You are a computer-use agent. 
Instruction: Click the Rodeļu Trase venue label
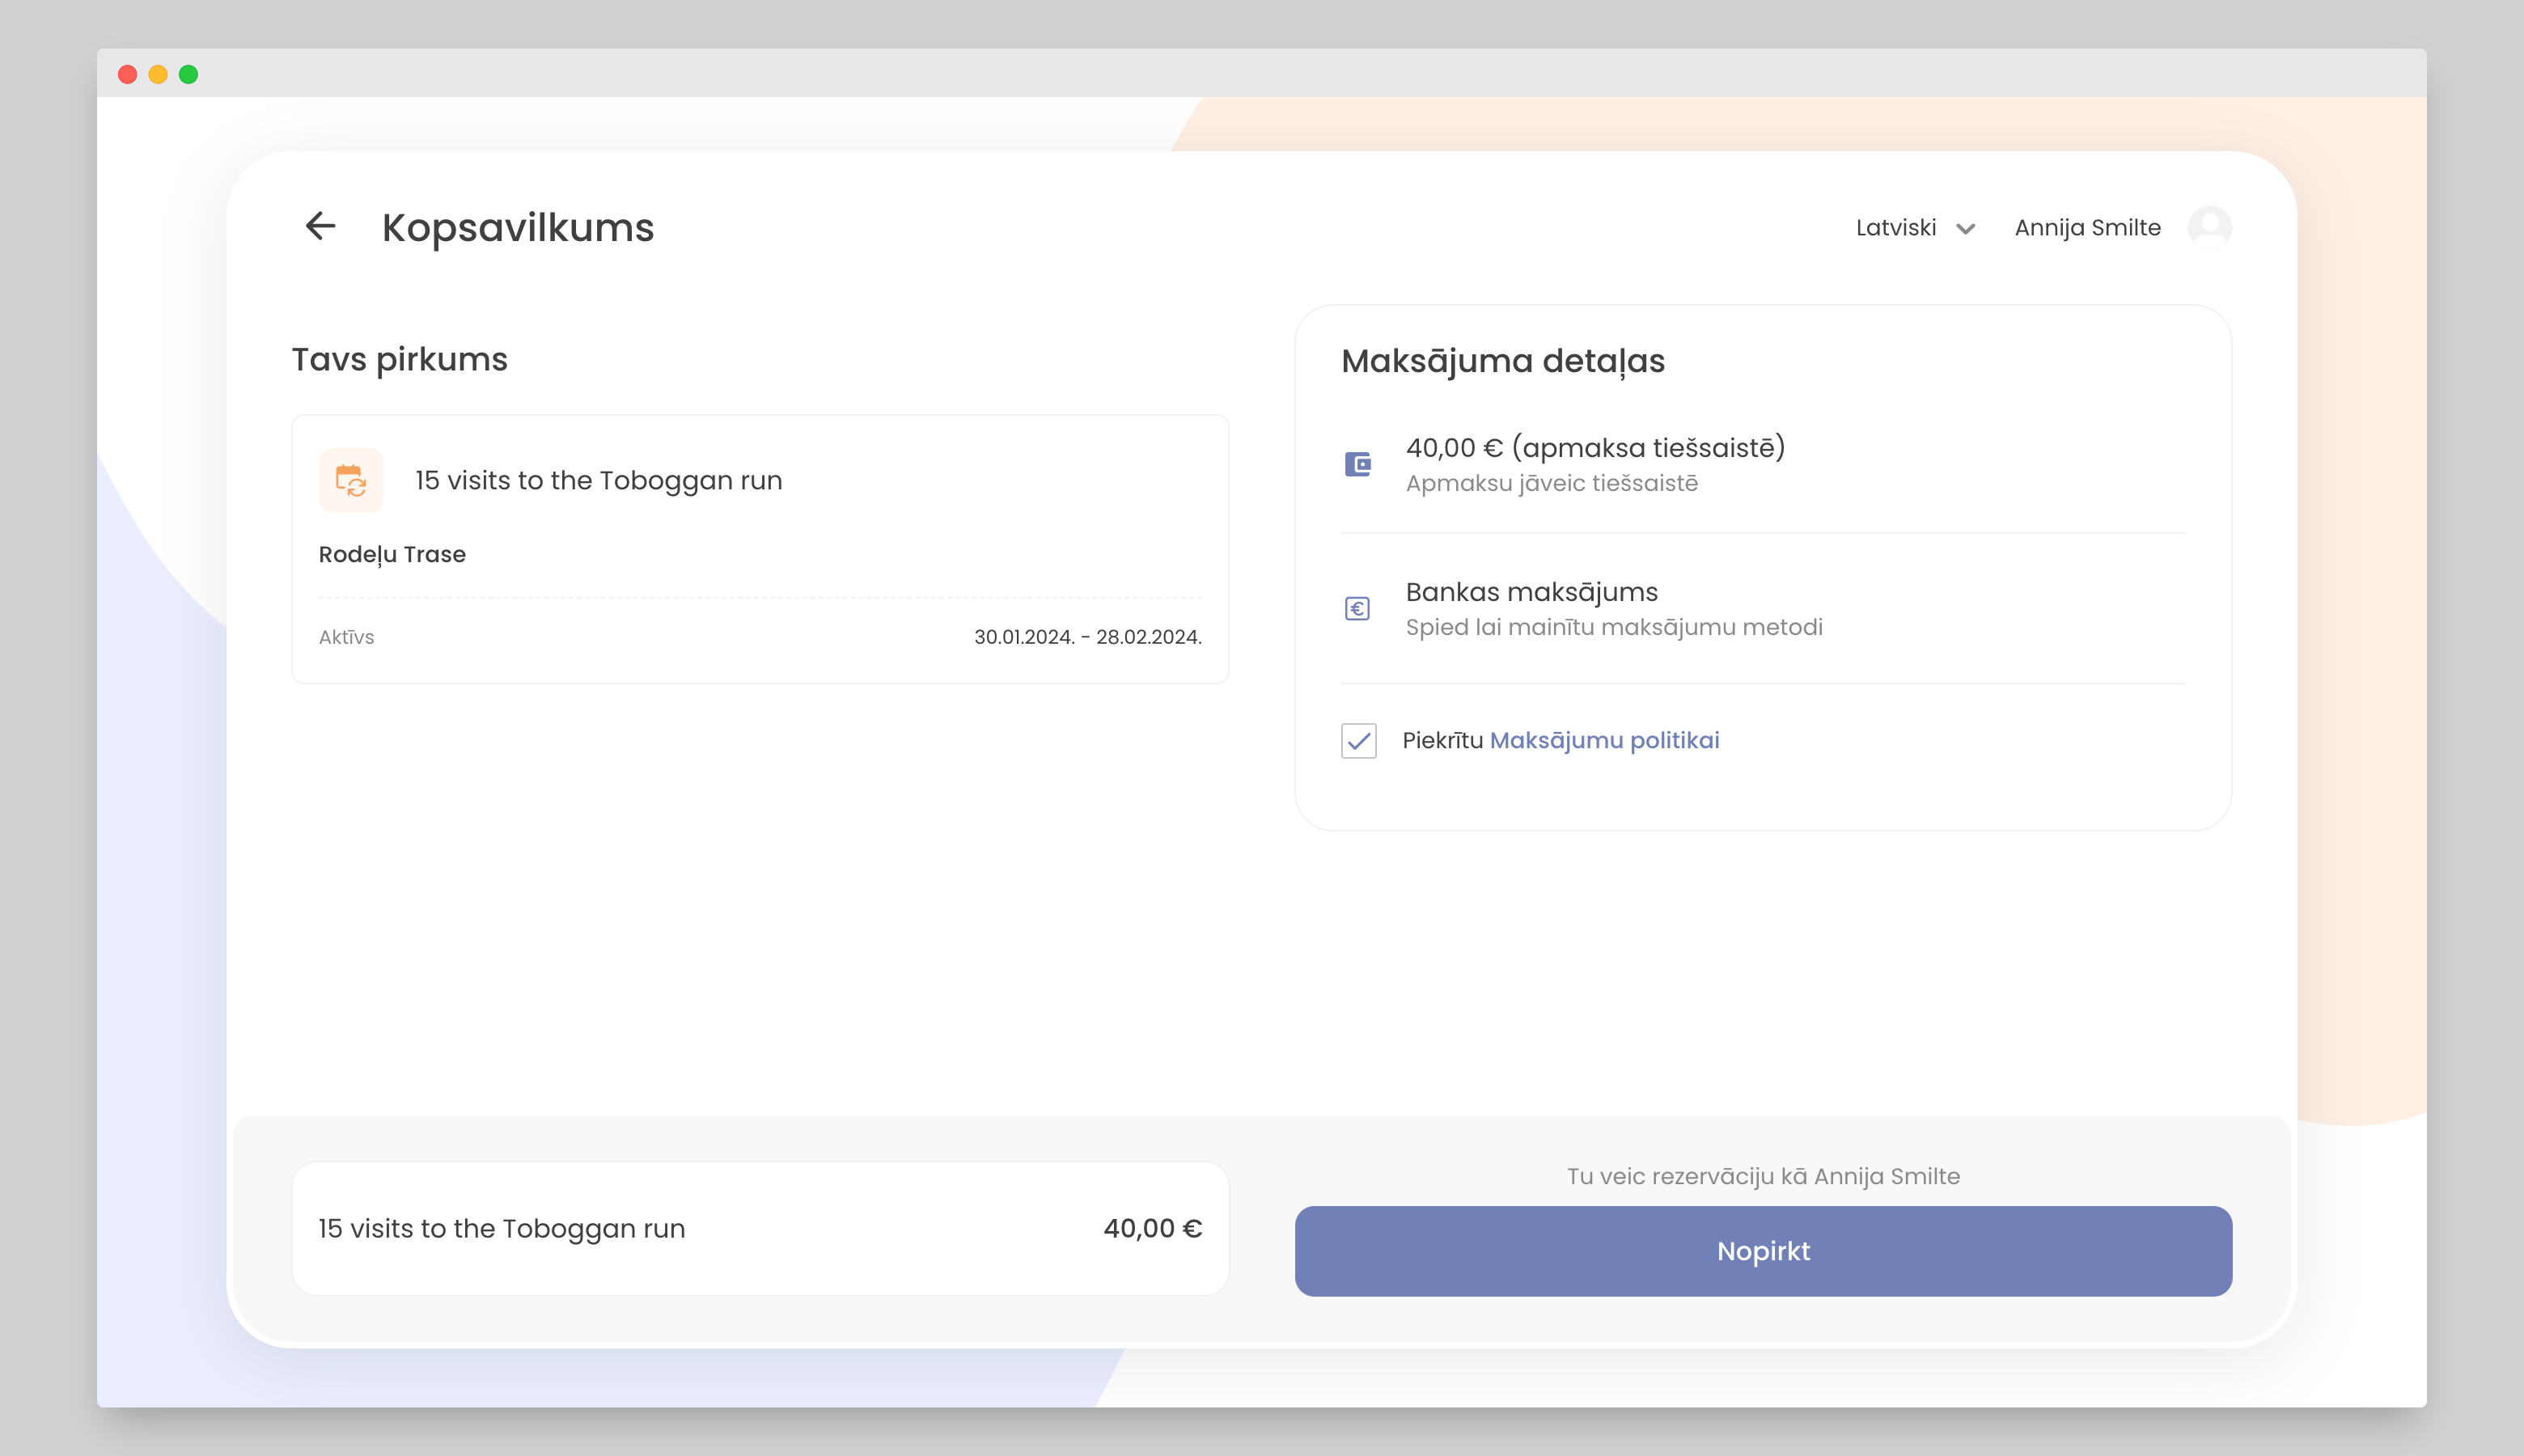[x=392, y=555]
